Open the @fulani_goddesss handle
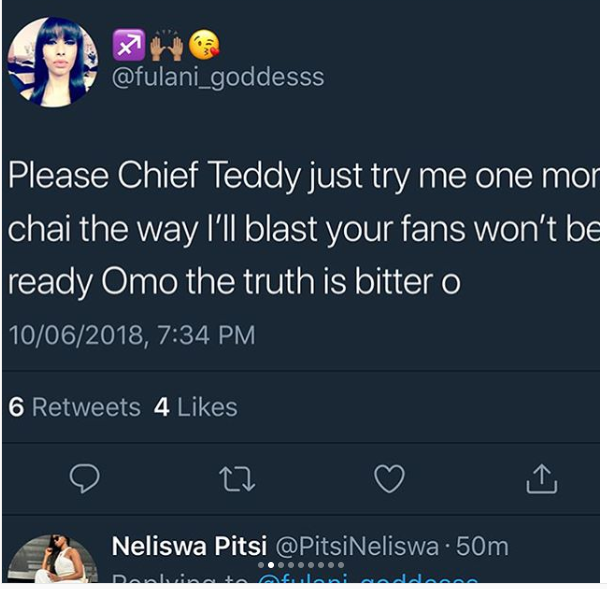This screenshot has height=589, width=607. coord(217,78)
